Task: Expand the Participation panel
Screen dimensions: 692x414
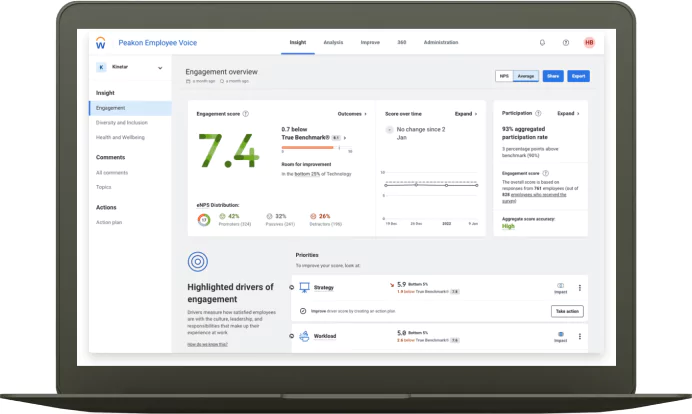Action: pos(568,113)
